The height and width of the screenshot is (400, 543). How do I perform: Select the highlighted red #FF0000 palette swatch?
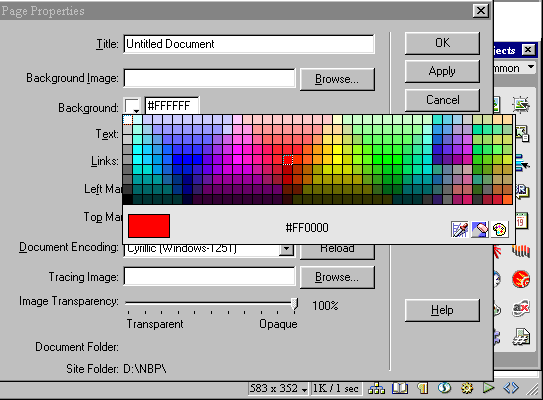(x=288, y=160)
